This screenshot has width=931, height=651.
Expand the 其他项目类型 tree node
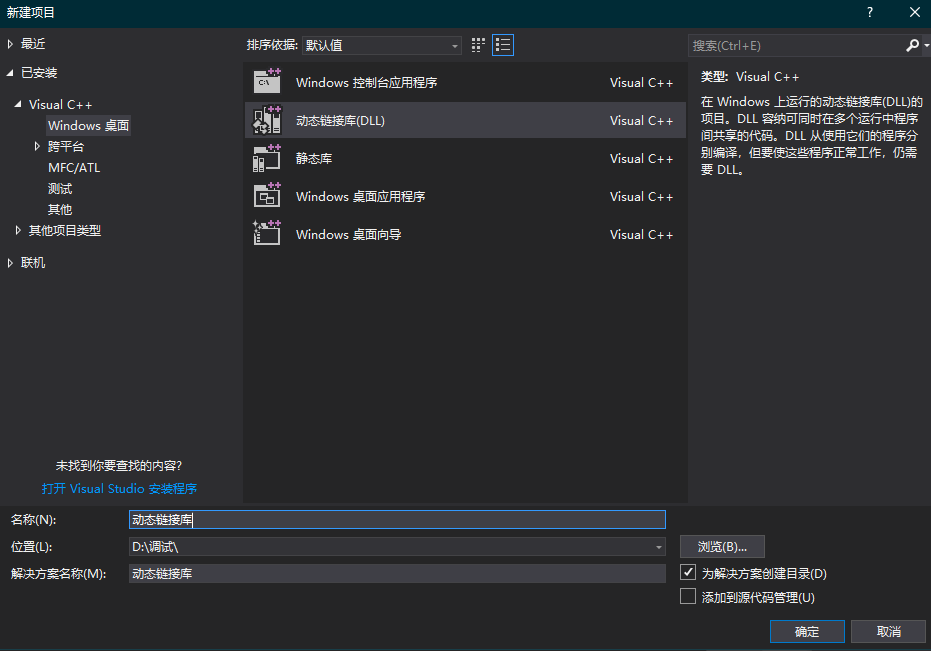tap(18, 230)
